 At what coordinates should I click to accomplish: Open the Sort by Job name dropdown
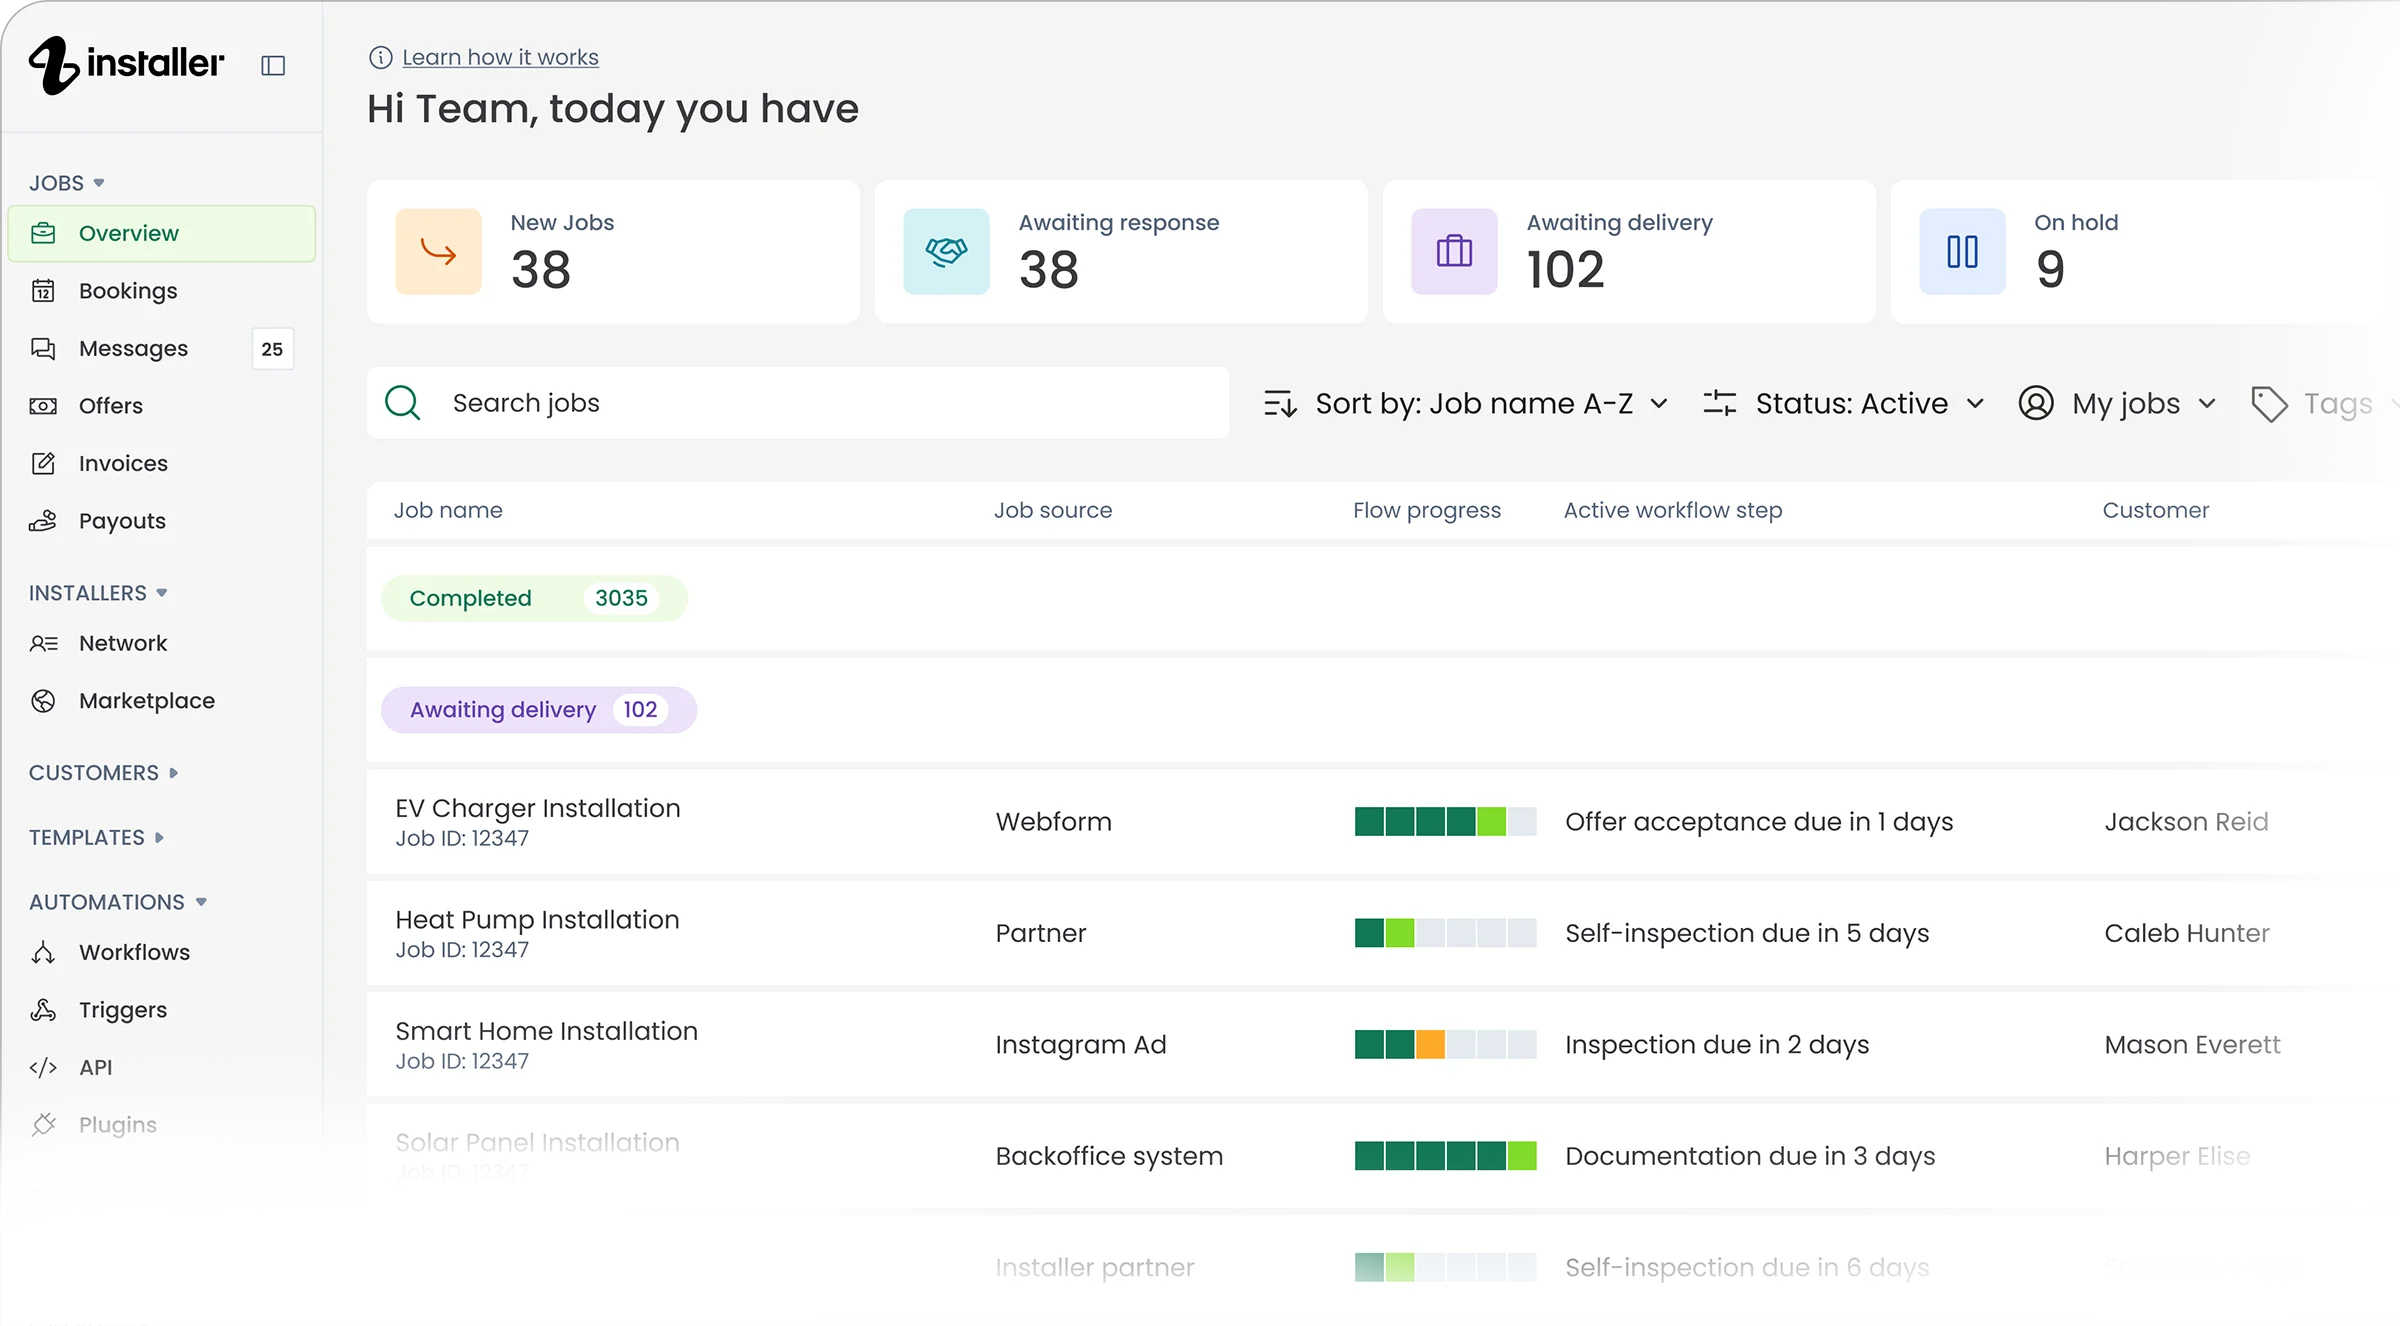[1466, 403]
